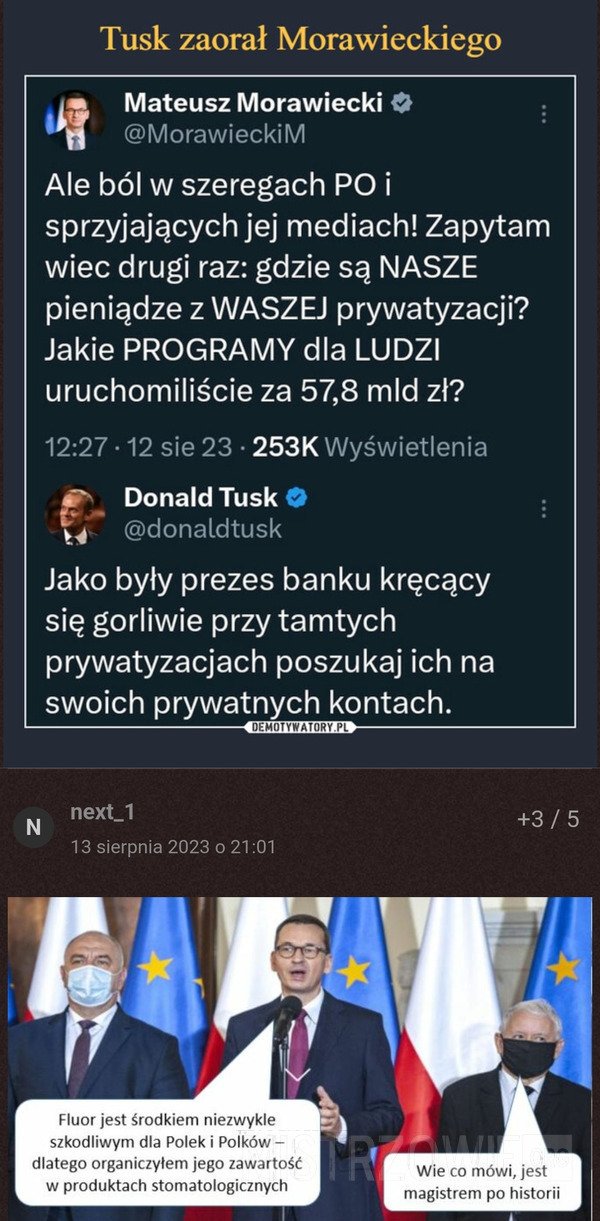The image size is (600, 1221).
Task: Click the DEMOTYWATORY.PL watermark logo
Action: 300,726
